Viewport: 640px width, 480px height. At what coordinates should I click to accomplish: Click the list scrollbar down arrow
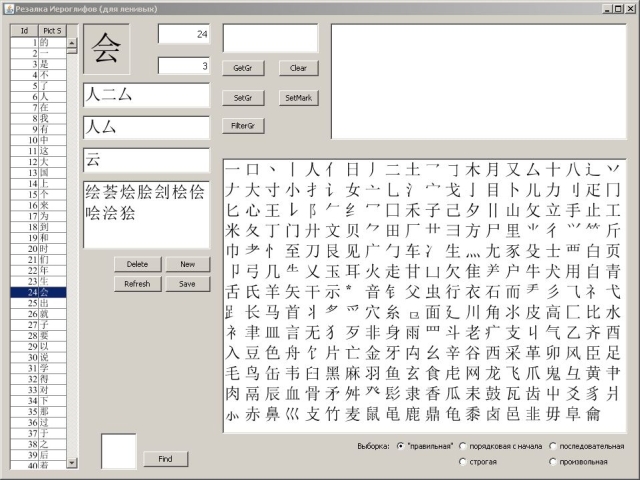pos(72,462)
